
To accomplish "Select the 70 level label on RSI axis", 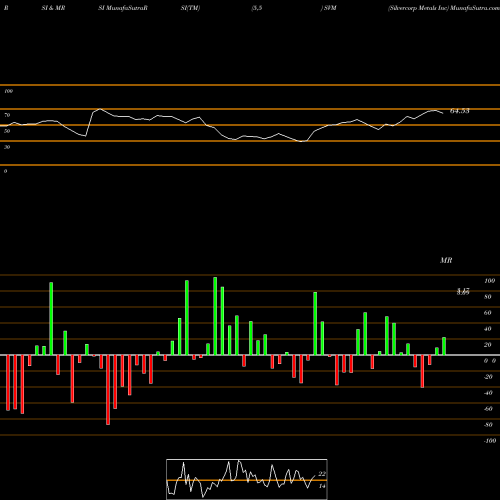I will coord(7,115).
